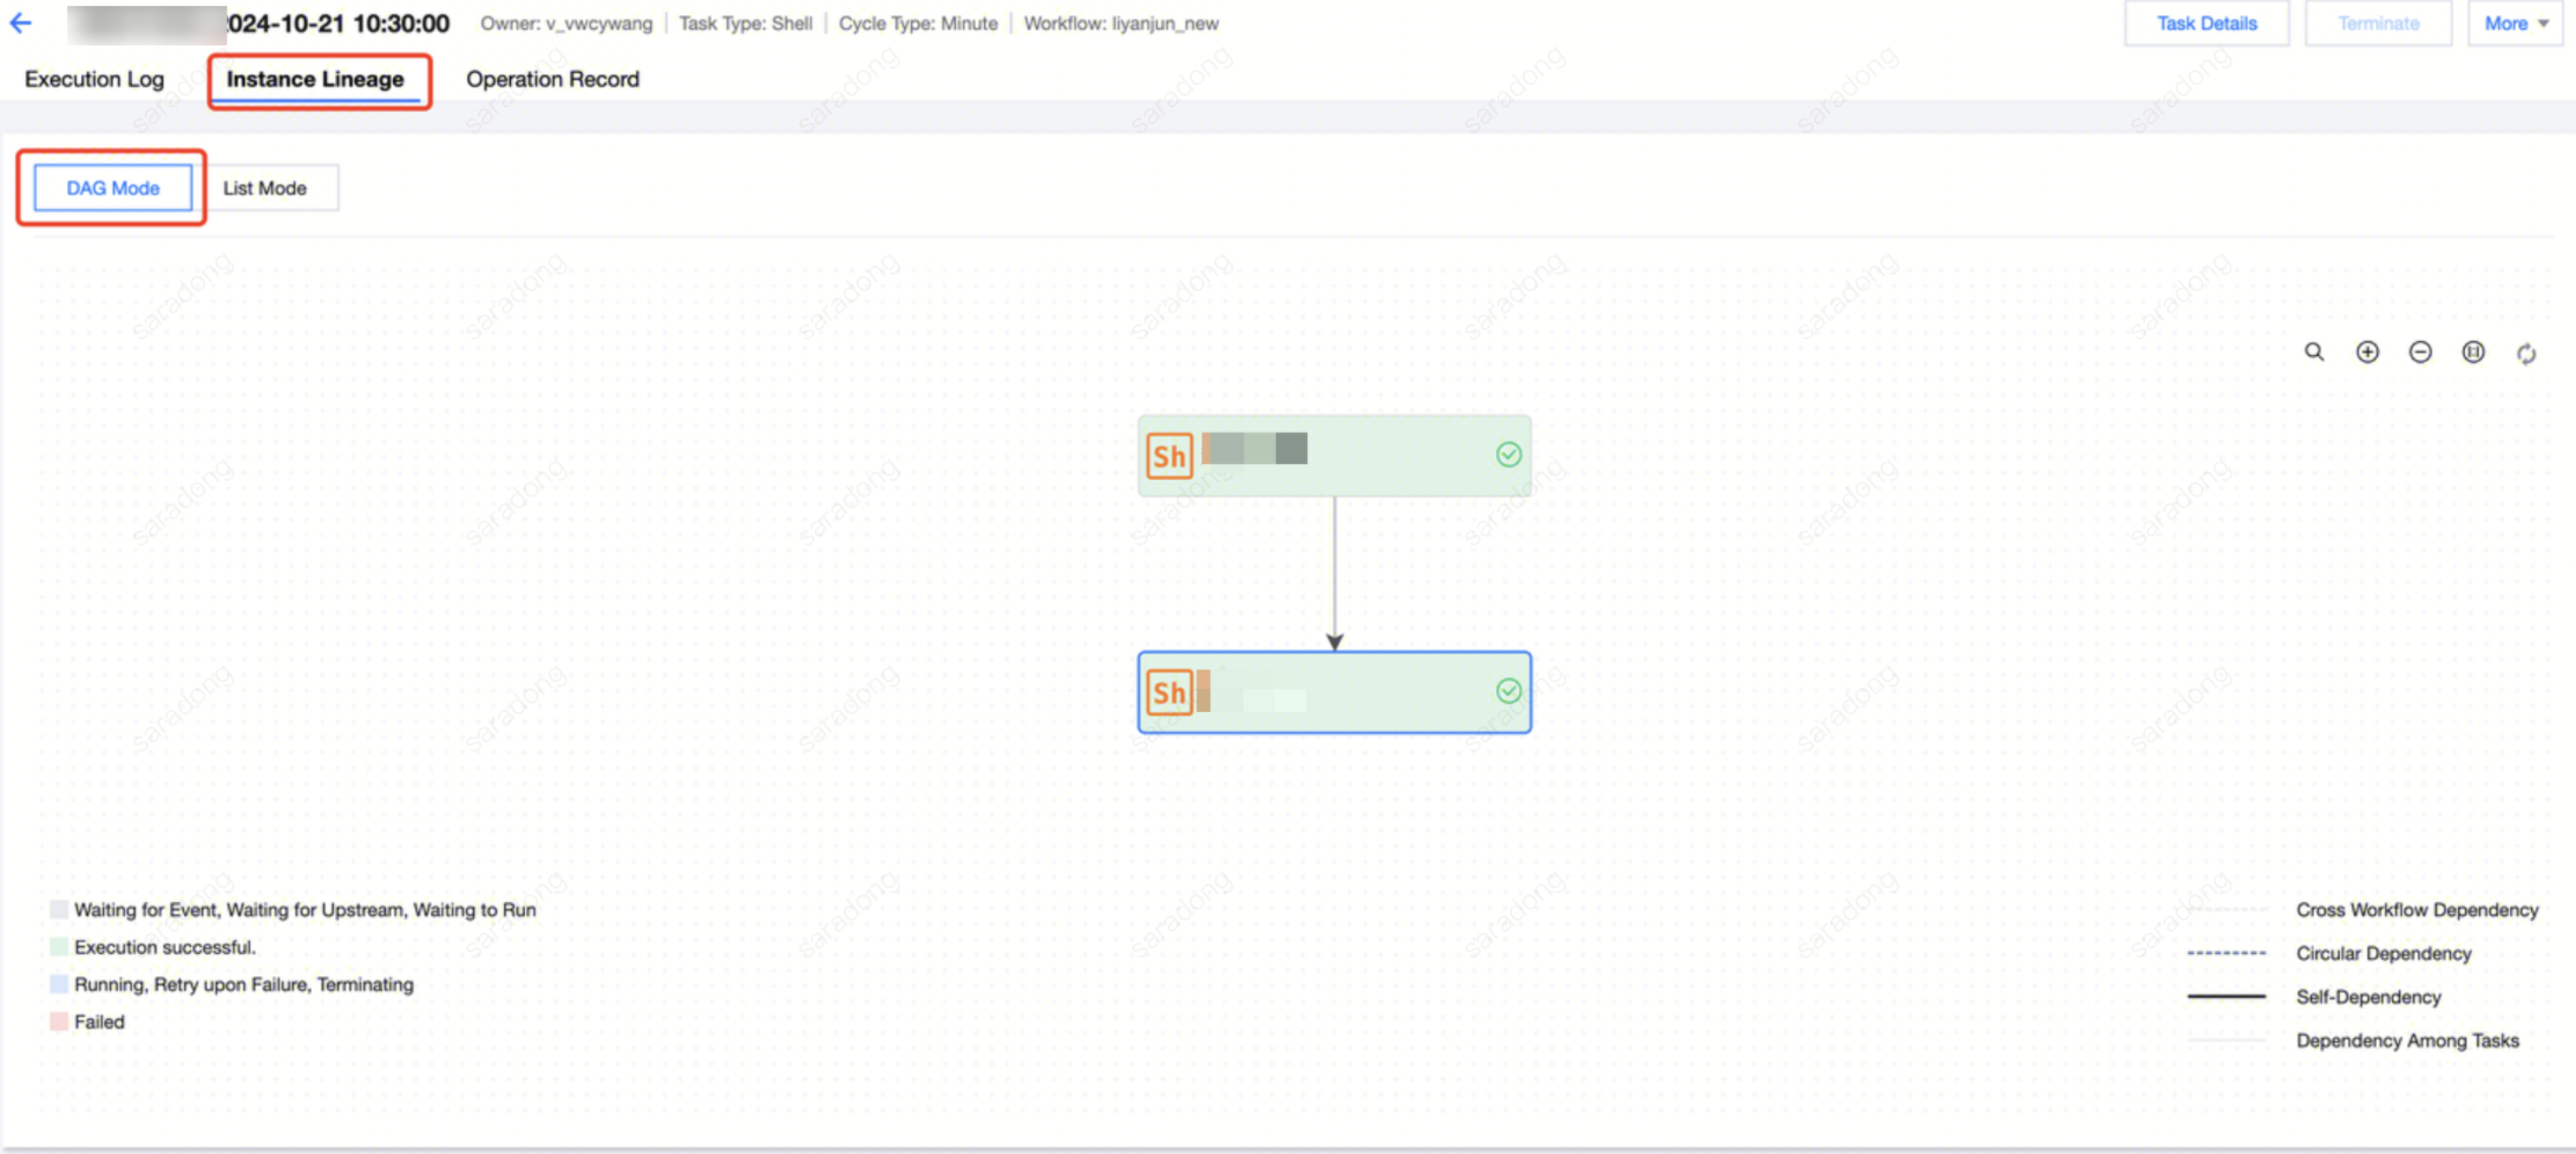Viewport: 2576px width, 1154px height.
Task: Click the Failed legend color swatch
Action: pyautogui.click(x=59, y=1022)
